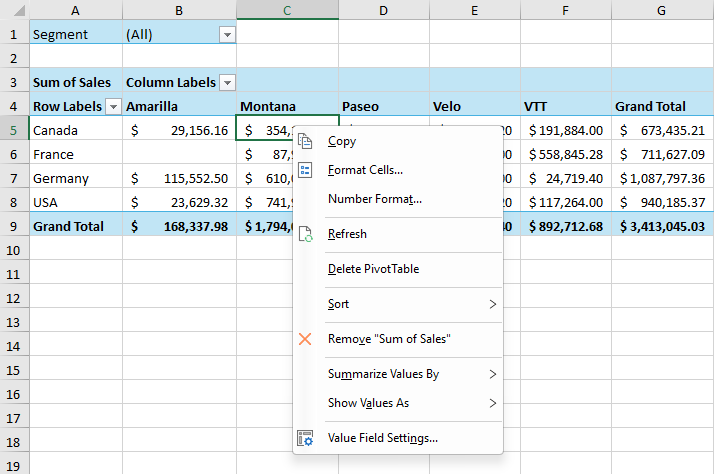Select column G header

(x=662, y=10)
